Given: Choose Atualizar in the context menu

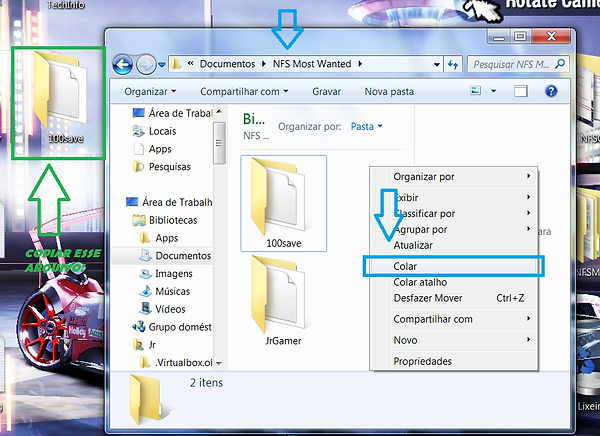Looking at the screenshot, I should 462,245.
